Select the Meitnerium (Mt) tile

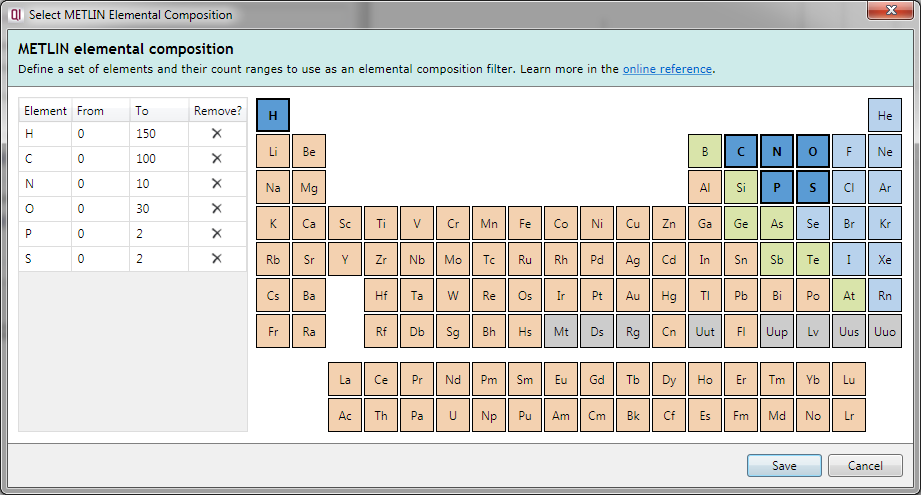coord(561,331)
